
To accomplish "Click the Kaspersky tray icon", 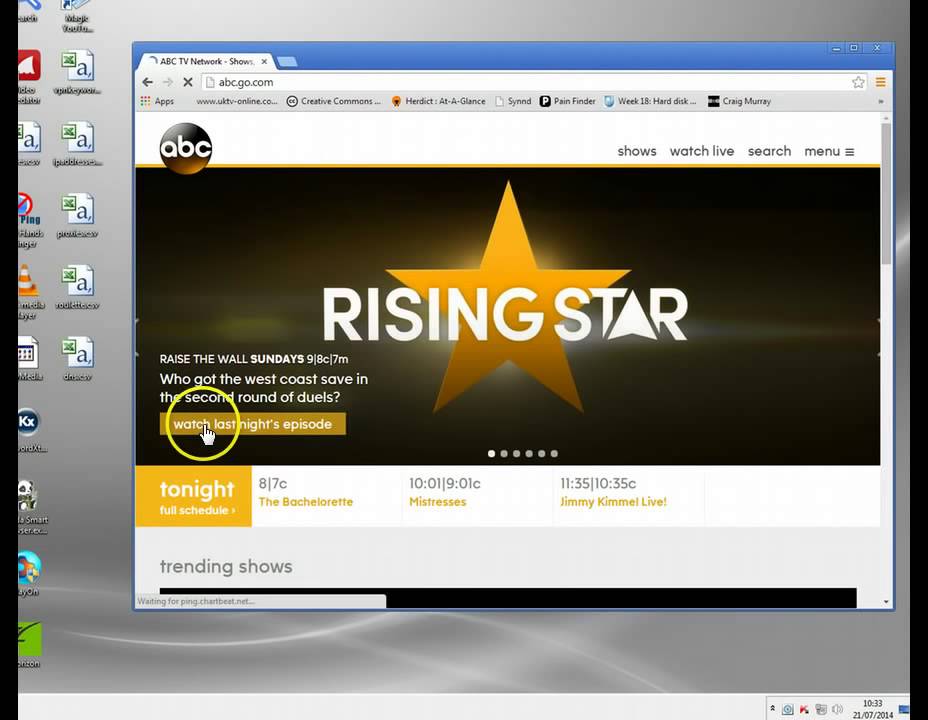I will pos(804,709).
